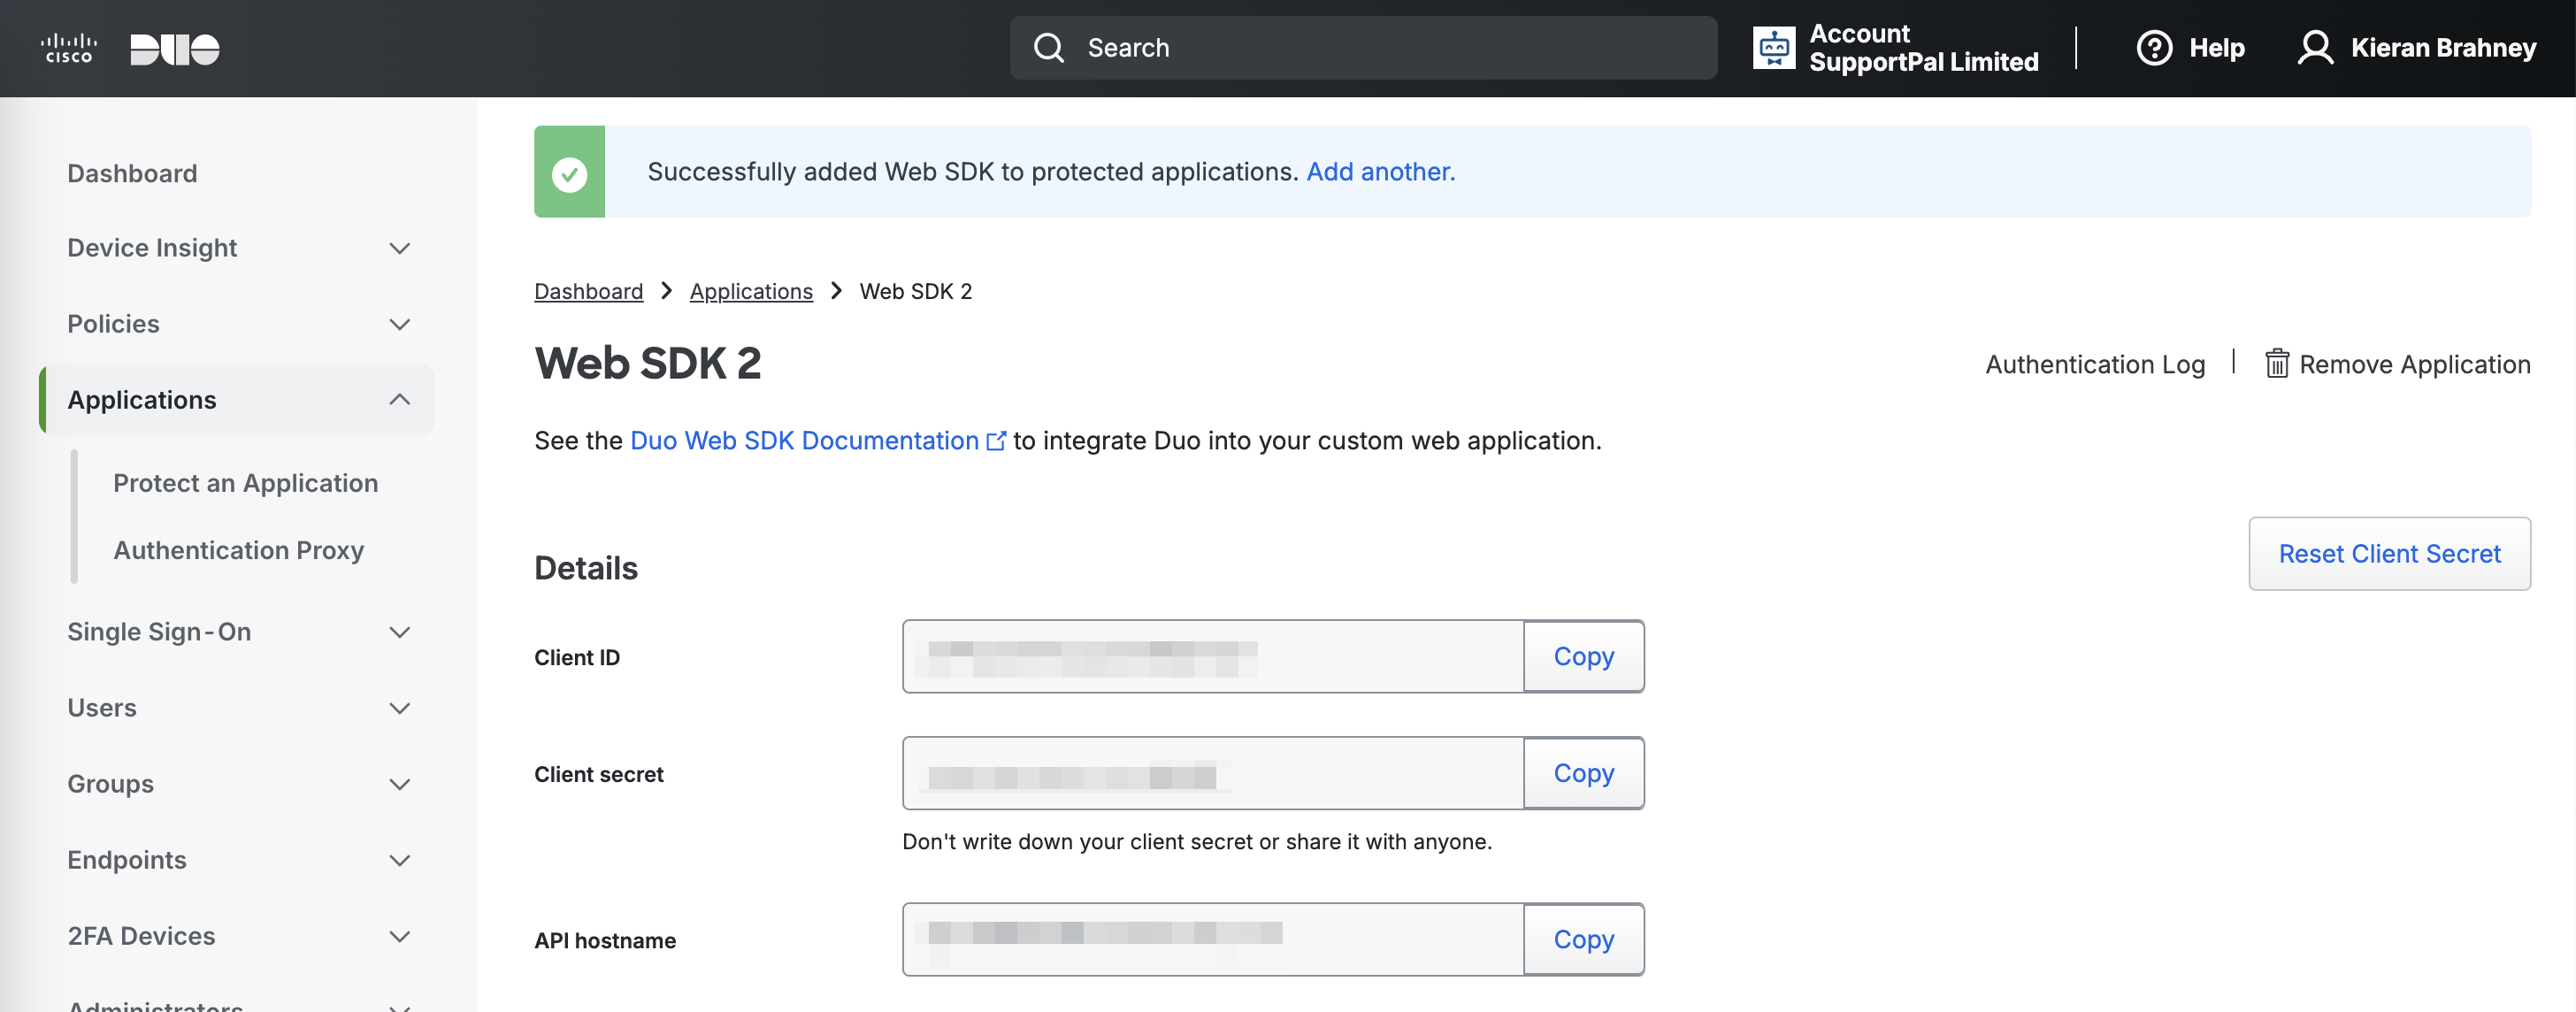Screen dimensions: 2576x1012
Task: Click the Client ID value field
Action: coord(1213,656)
